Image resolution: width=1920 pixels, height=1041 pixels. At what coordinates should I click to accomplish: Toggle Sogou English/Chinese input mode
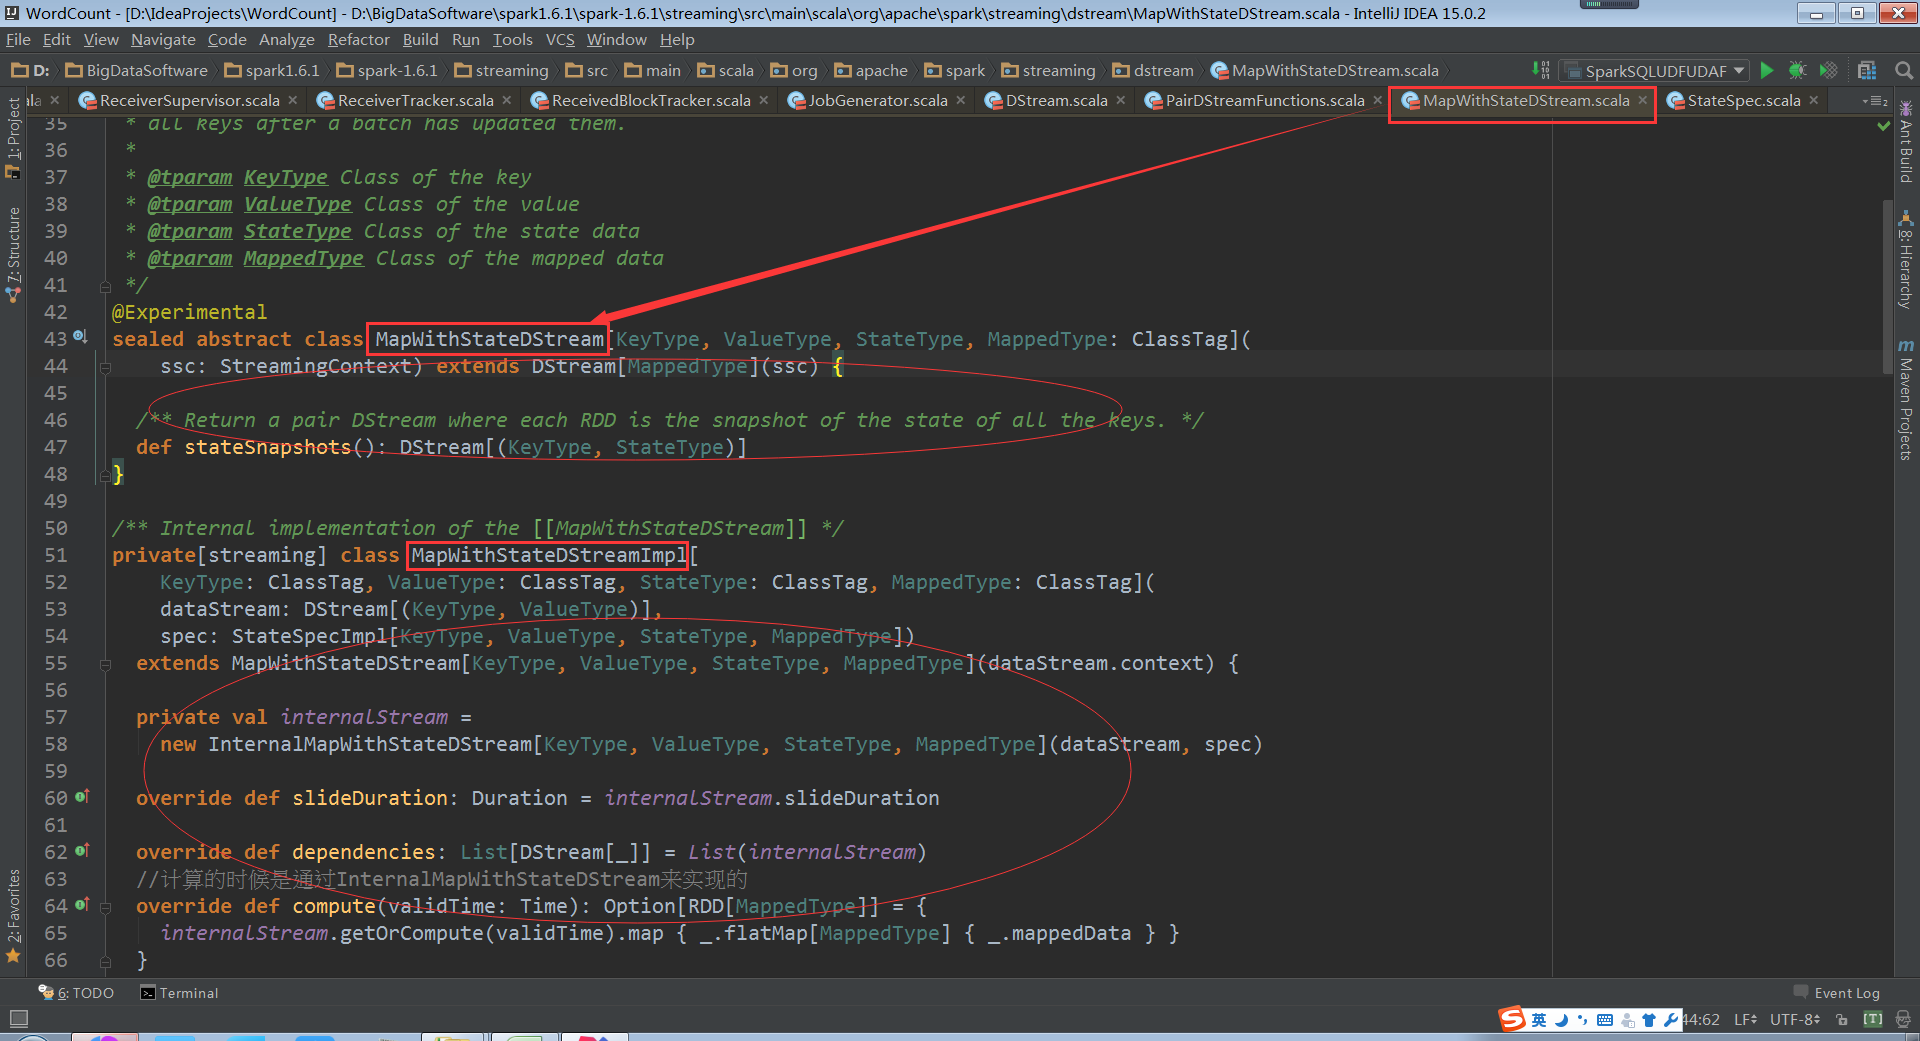1539,1020
